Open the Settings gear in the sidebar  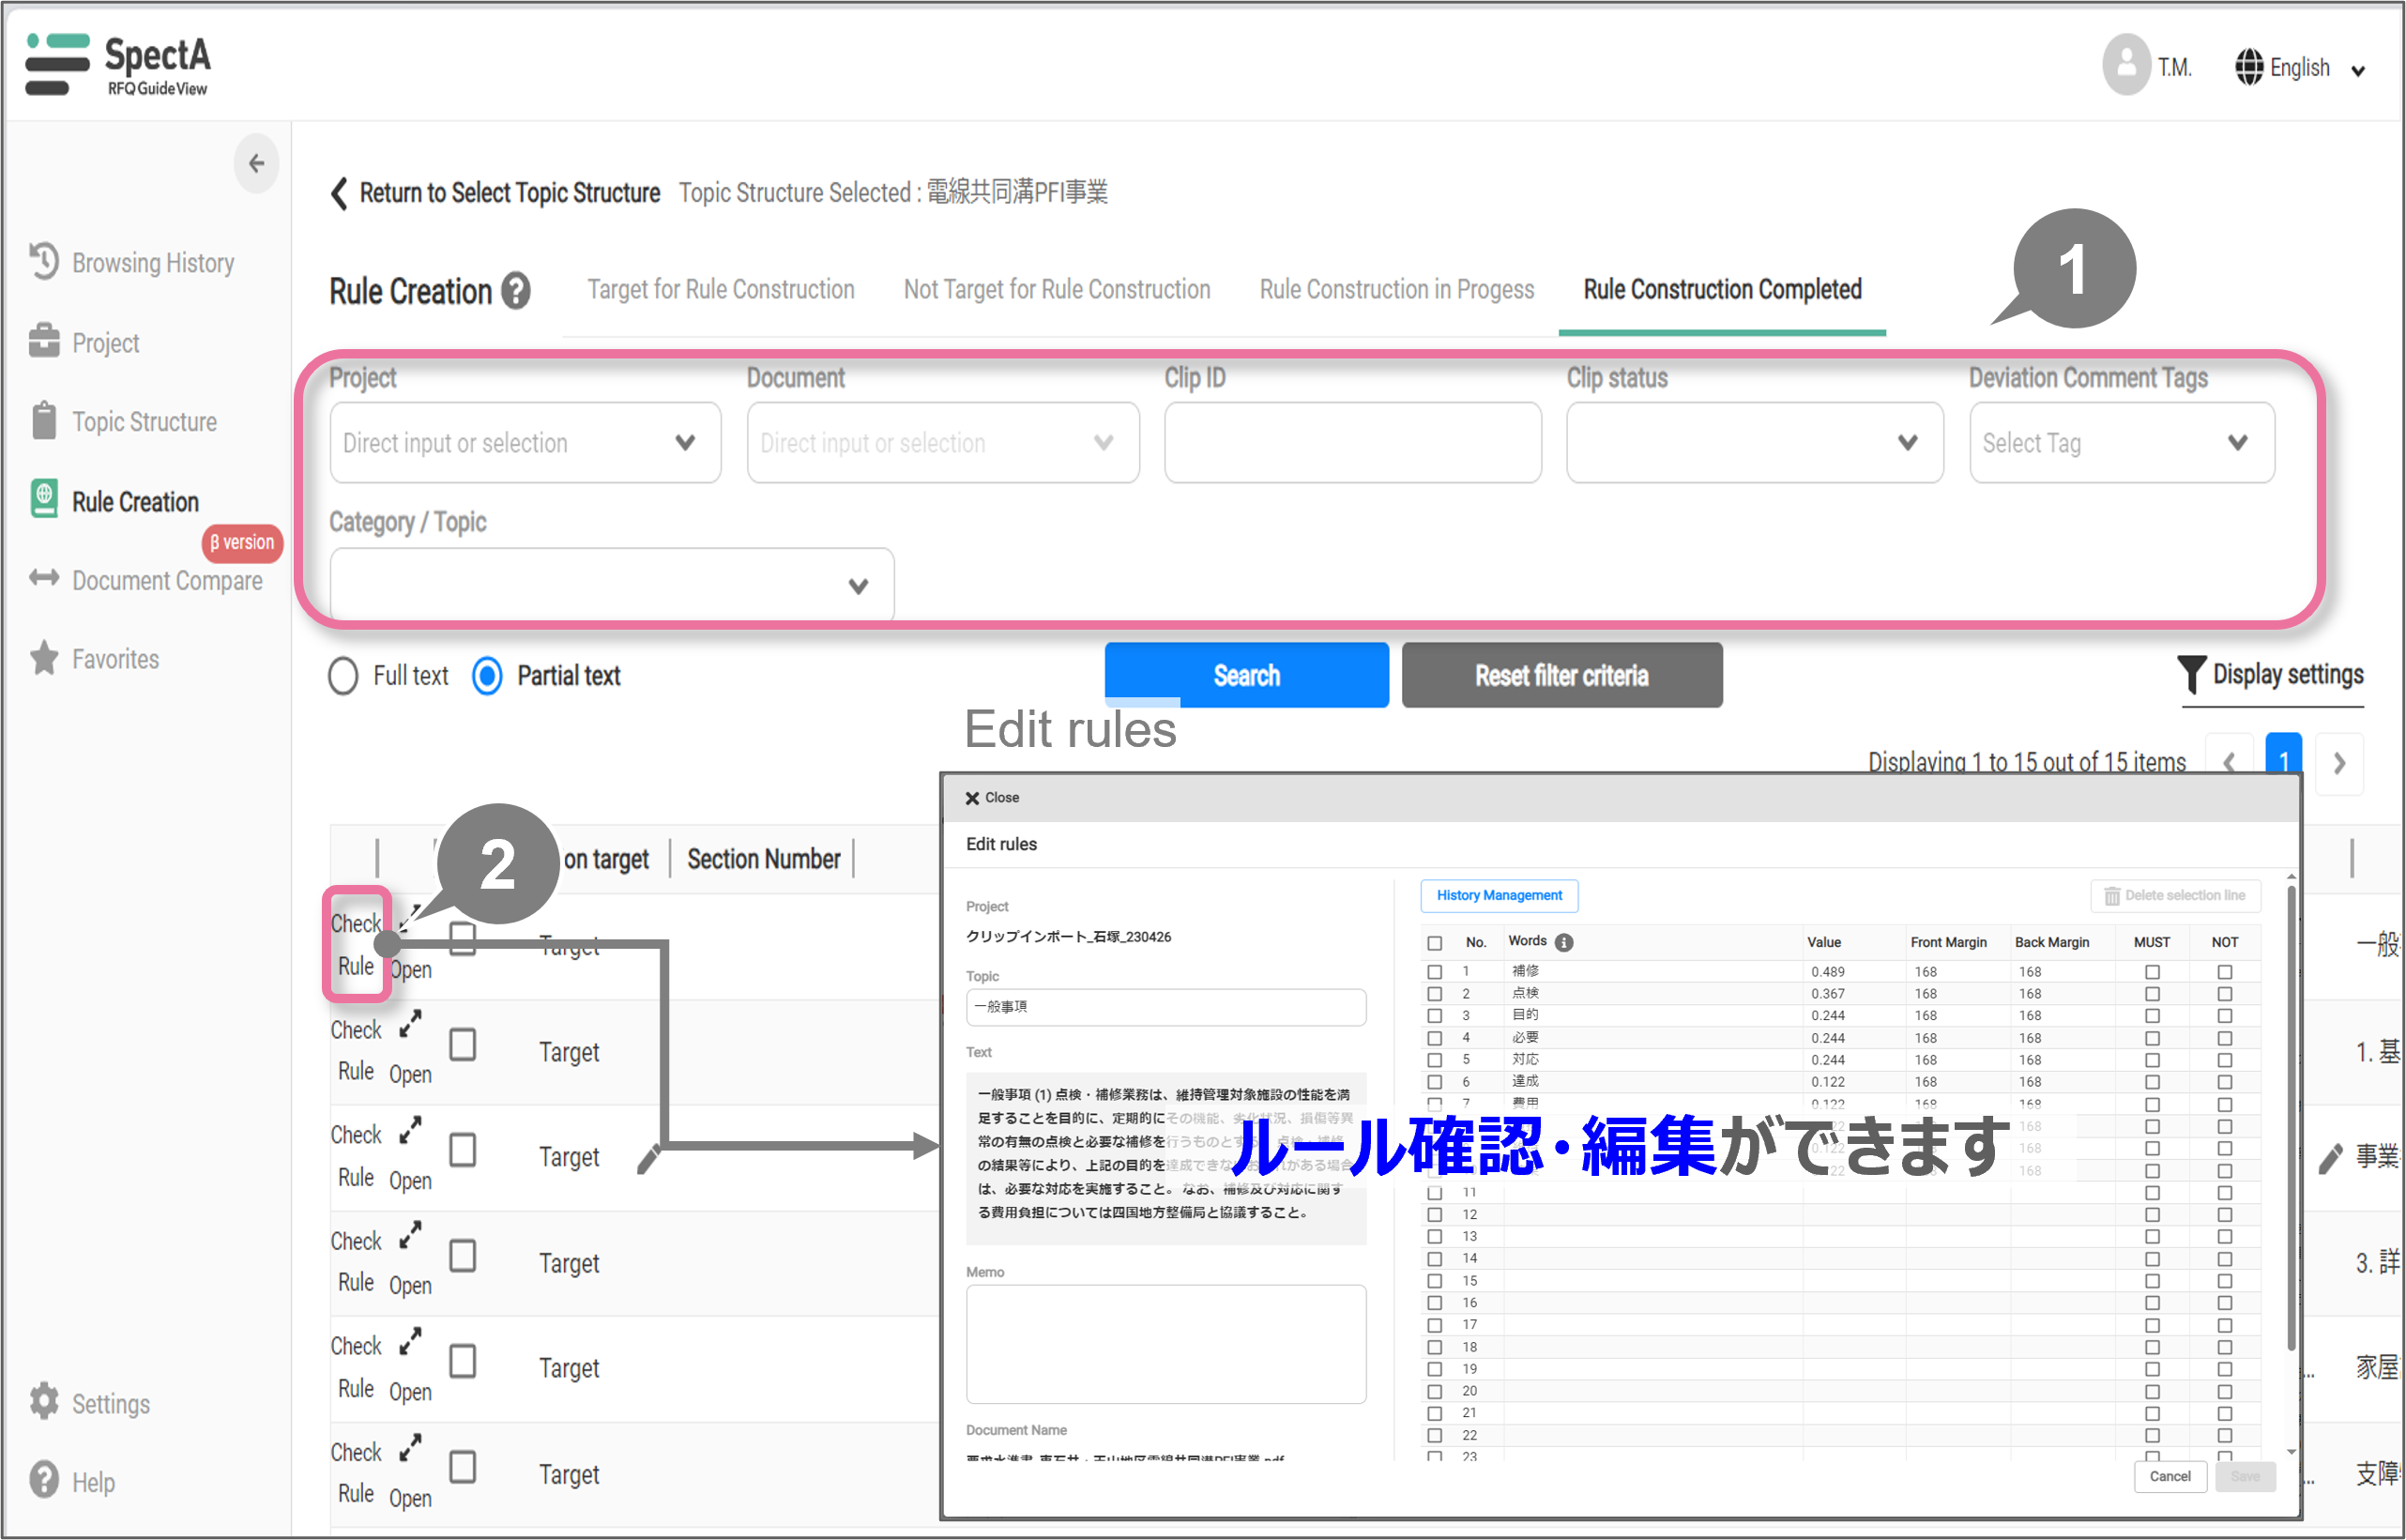[44, 1402]
